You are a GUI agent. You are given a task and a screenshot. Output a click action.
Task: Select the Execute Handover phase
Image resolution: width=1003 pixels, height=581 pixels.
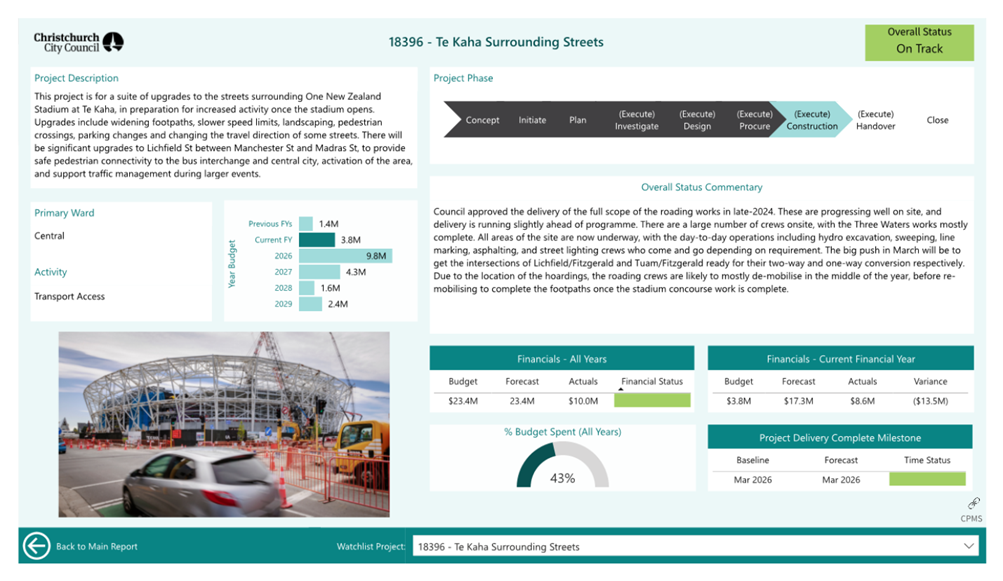click(x=876, y=120)
